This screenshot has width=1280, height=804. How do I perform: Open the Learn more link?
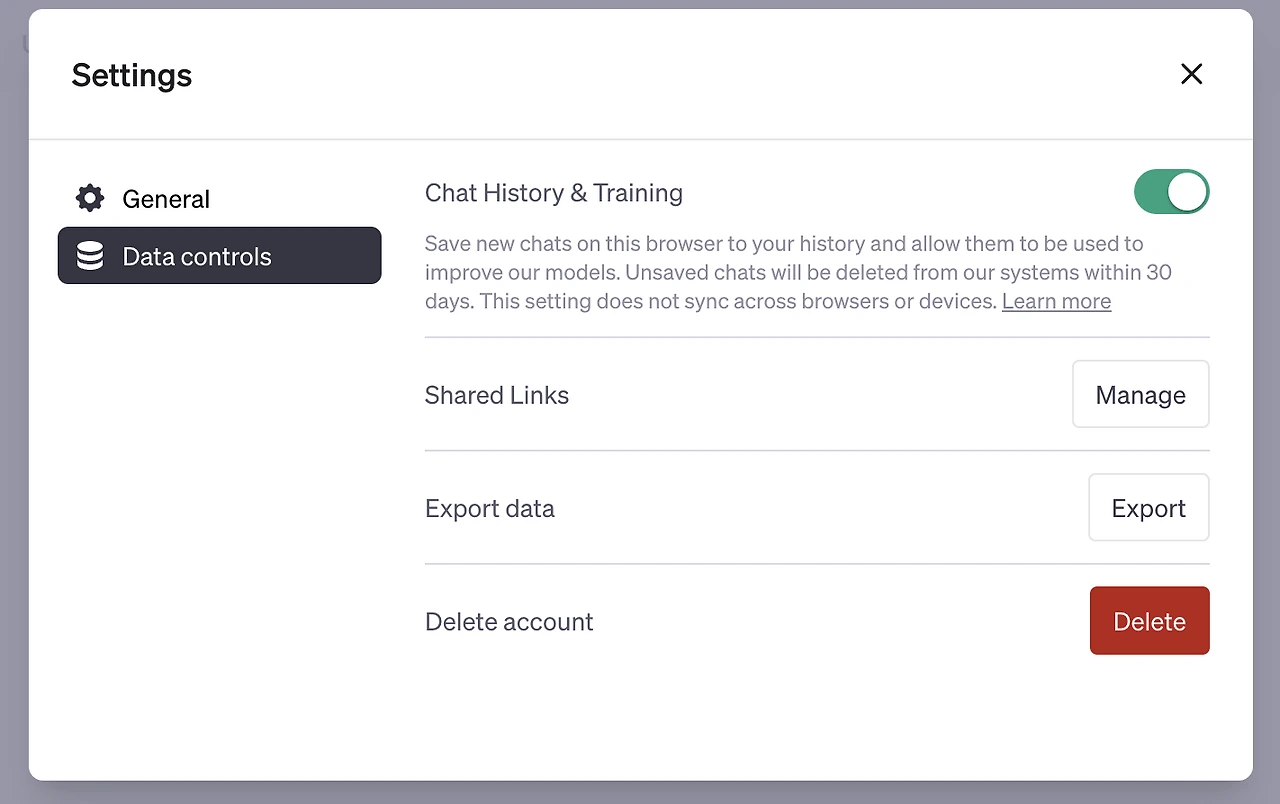point(1056,301)
